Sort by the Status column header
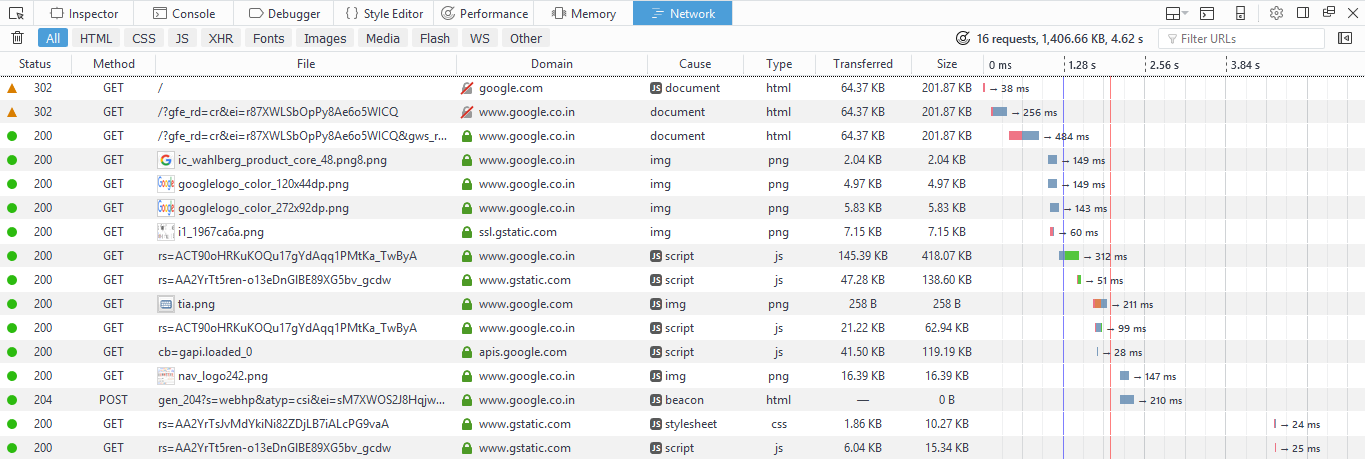The width and height of the screenshot is (1365, 475). (35, 64)
